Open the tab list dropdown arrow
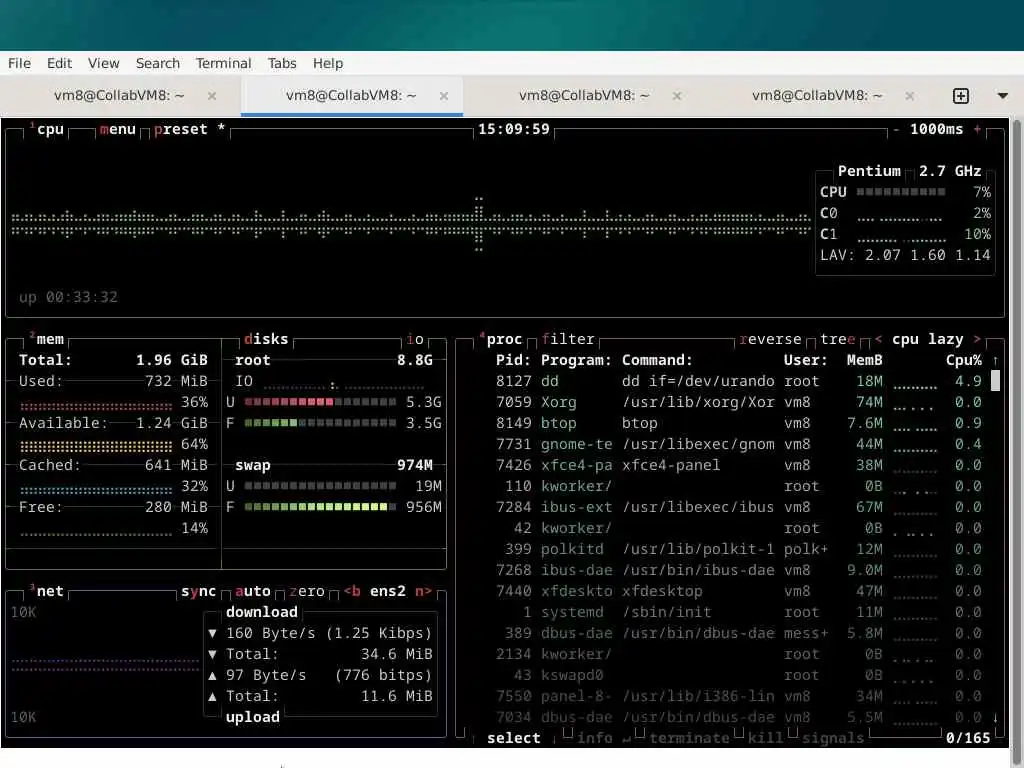The image size is (1024, 768). 1002,96
